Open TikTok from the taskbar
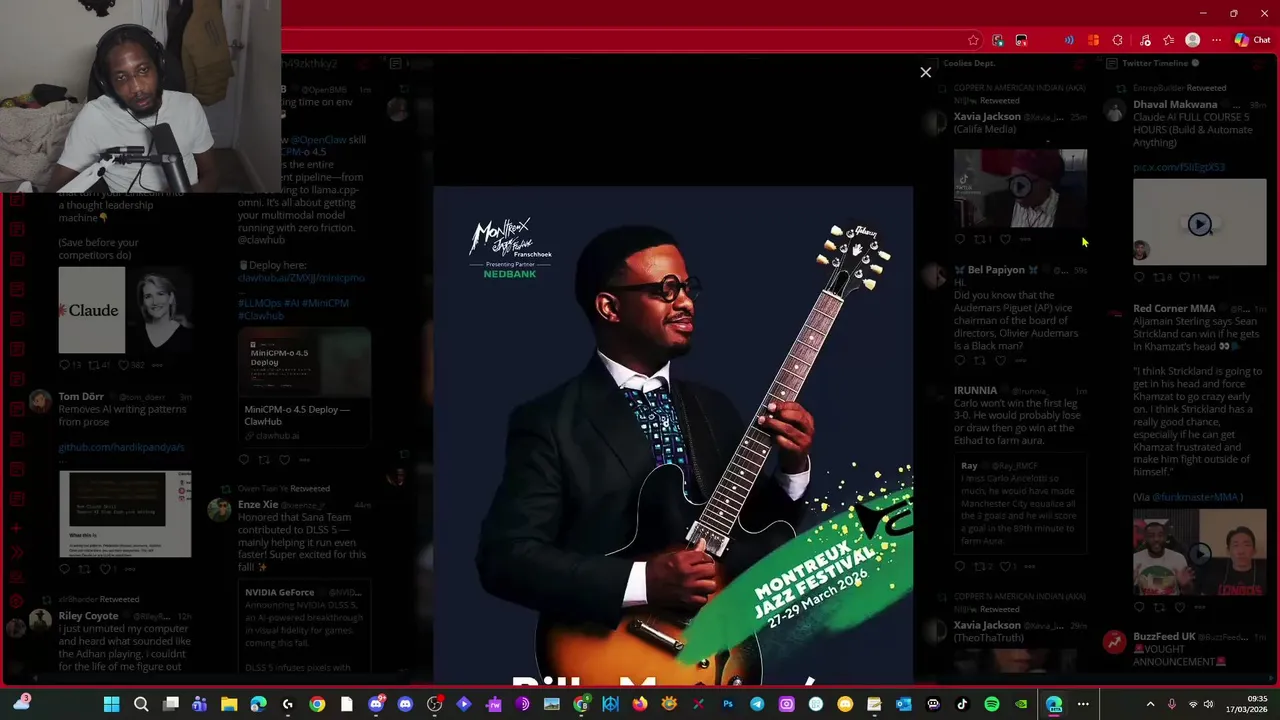Image resolution: width=1280 pixels, height=720 pixels. (962, 704)
